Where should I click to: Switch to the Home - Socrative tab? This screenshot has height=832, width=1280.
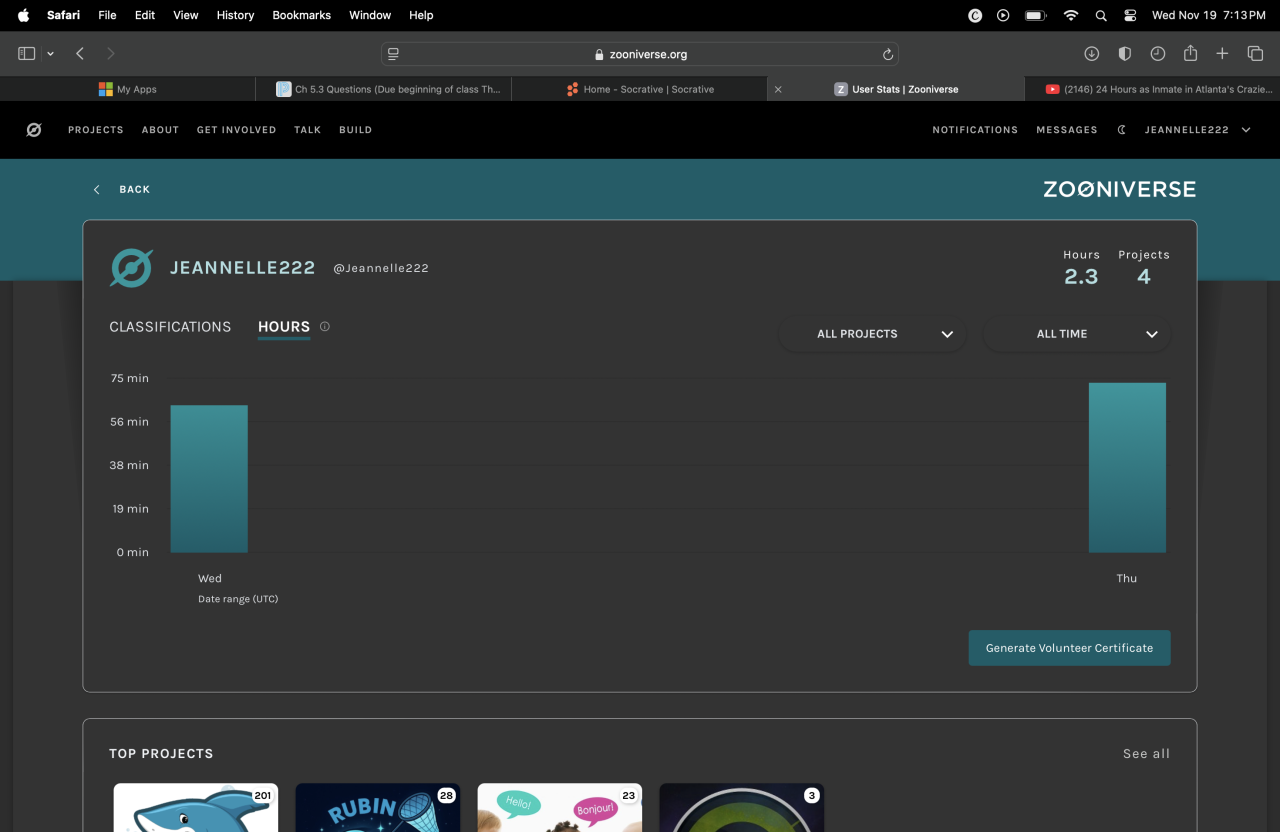point(640,89)
